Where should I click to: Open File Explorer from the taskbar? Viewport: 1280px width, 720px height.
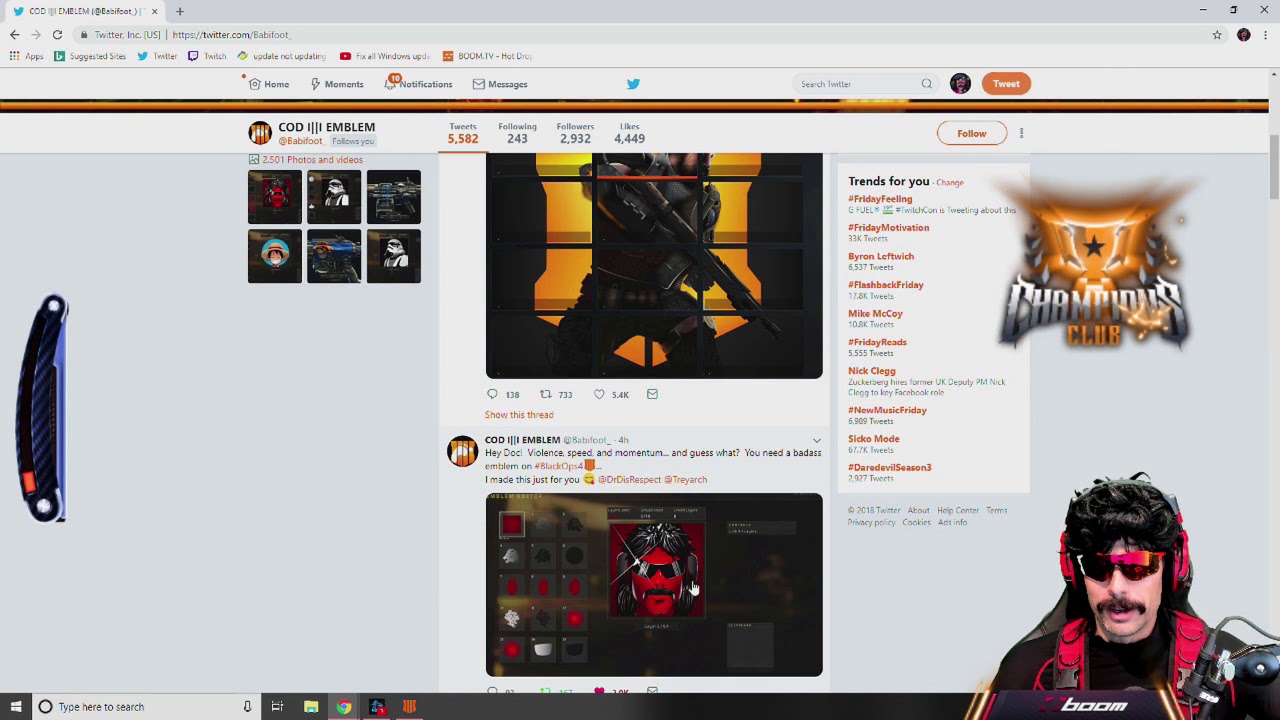(x=311, y=707)
